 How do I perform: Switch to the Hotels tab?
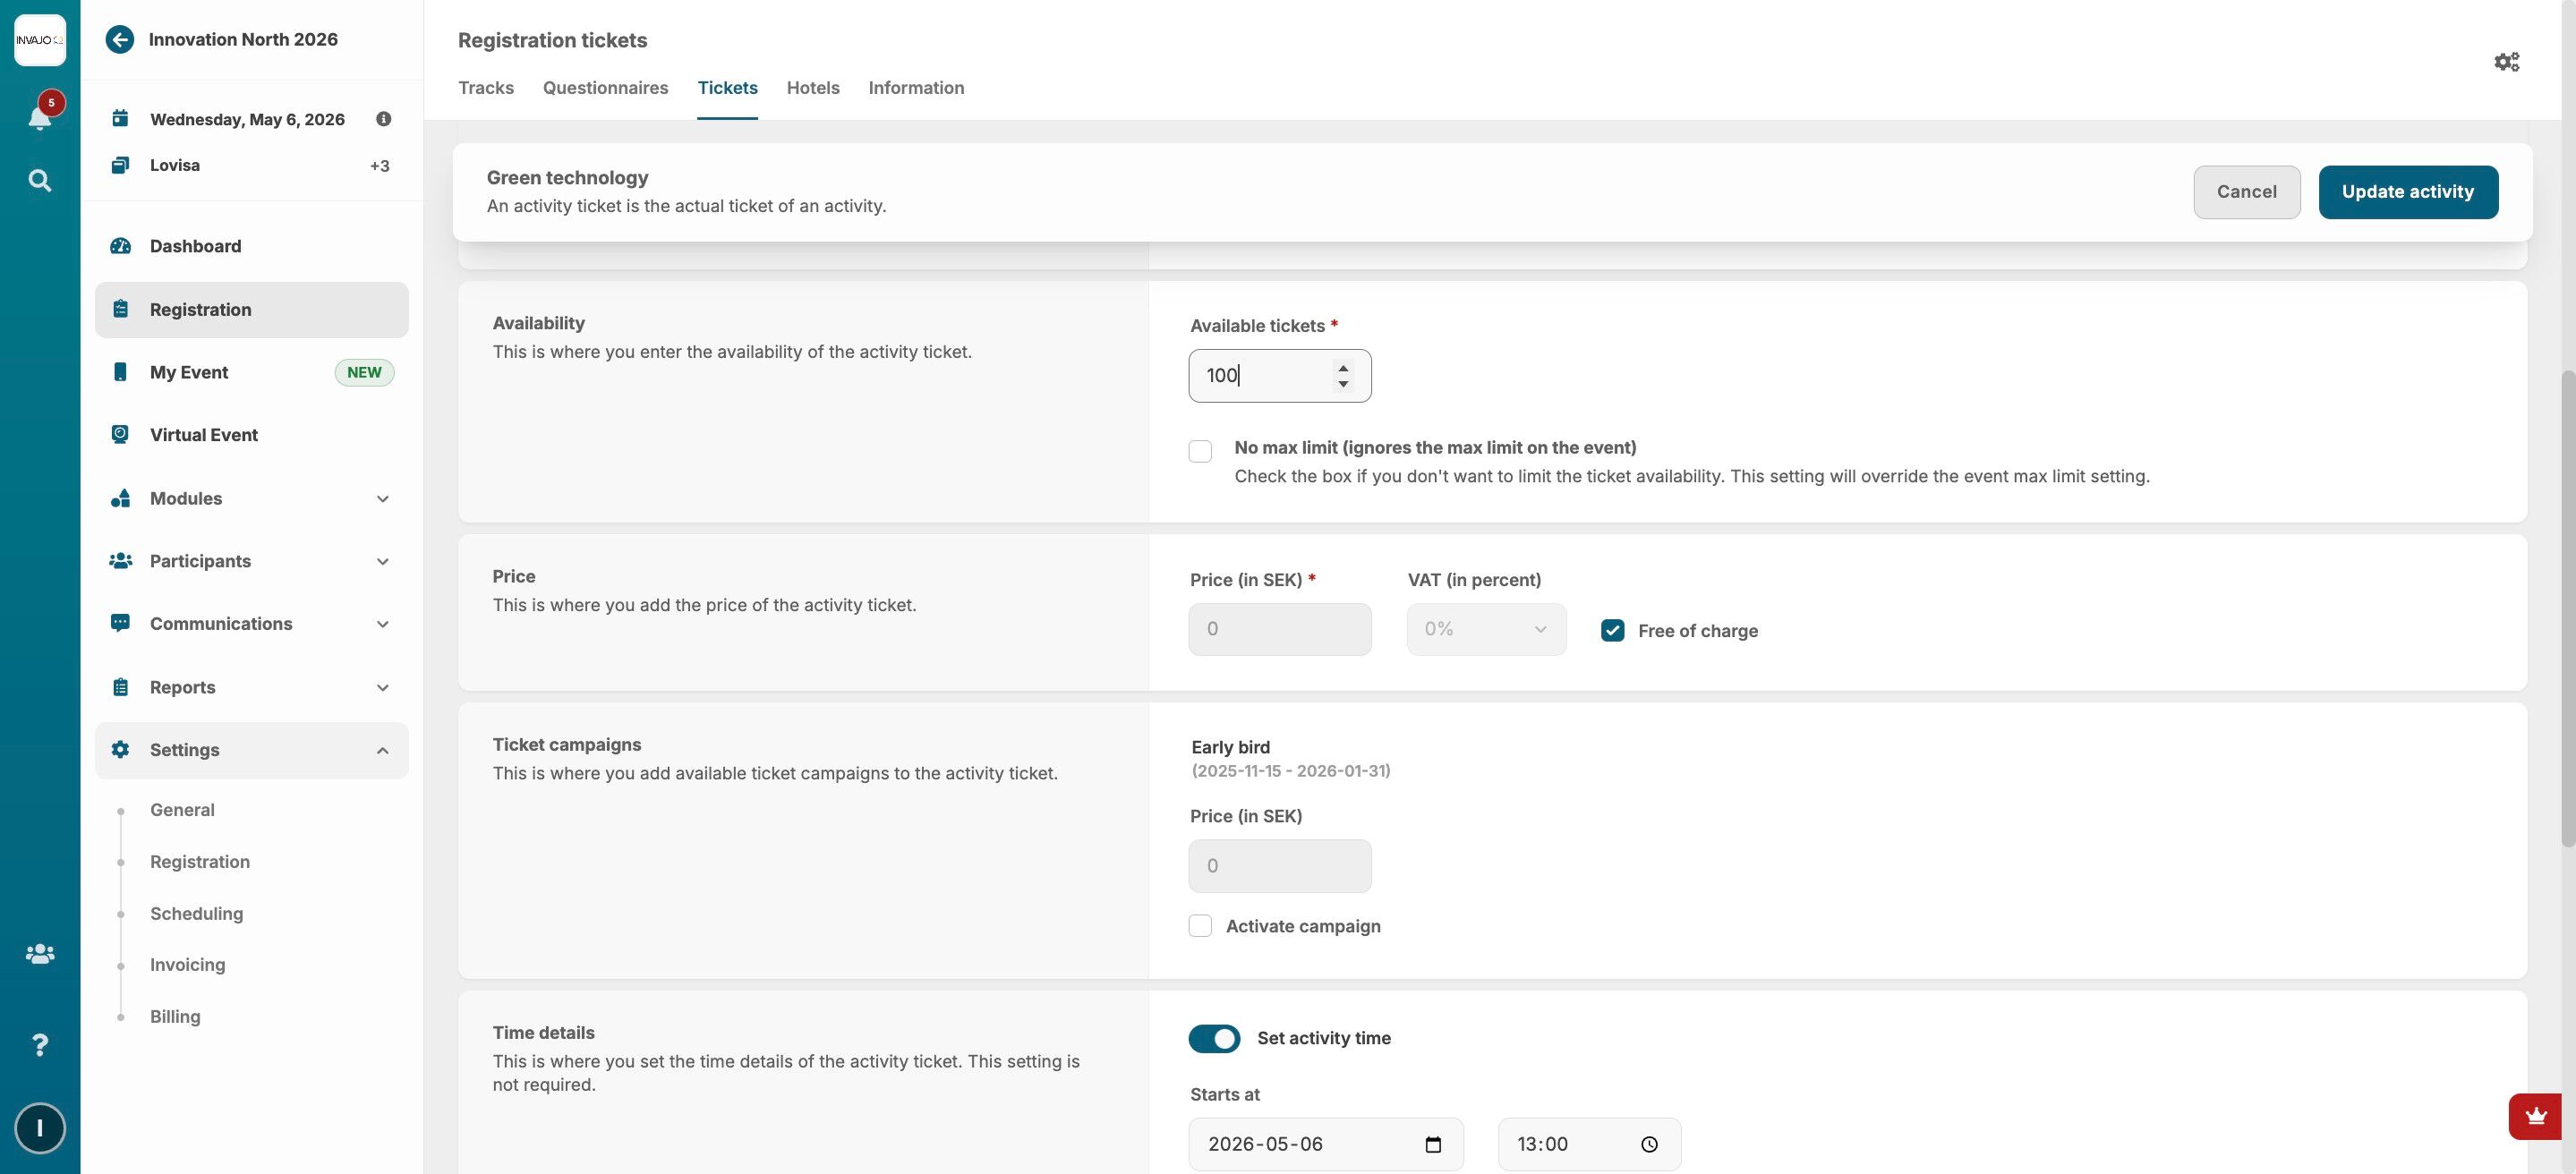point(812,88)
